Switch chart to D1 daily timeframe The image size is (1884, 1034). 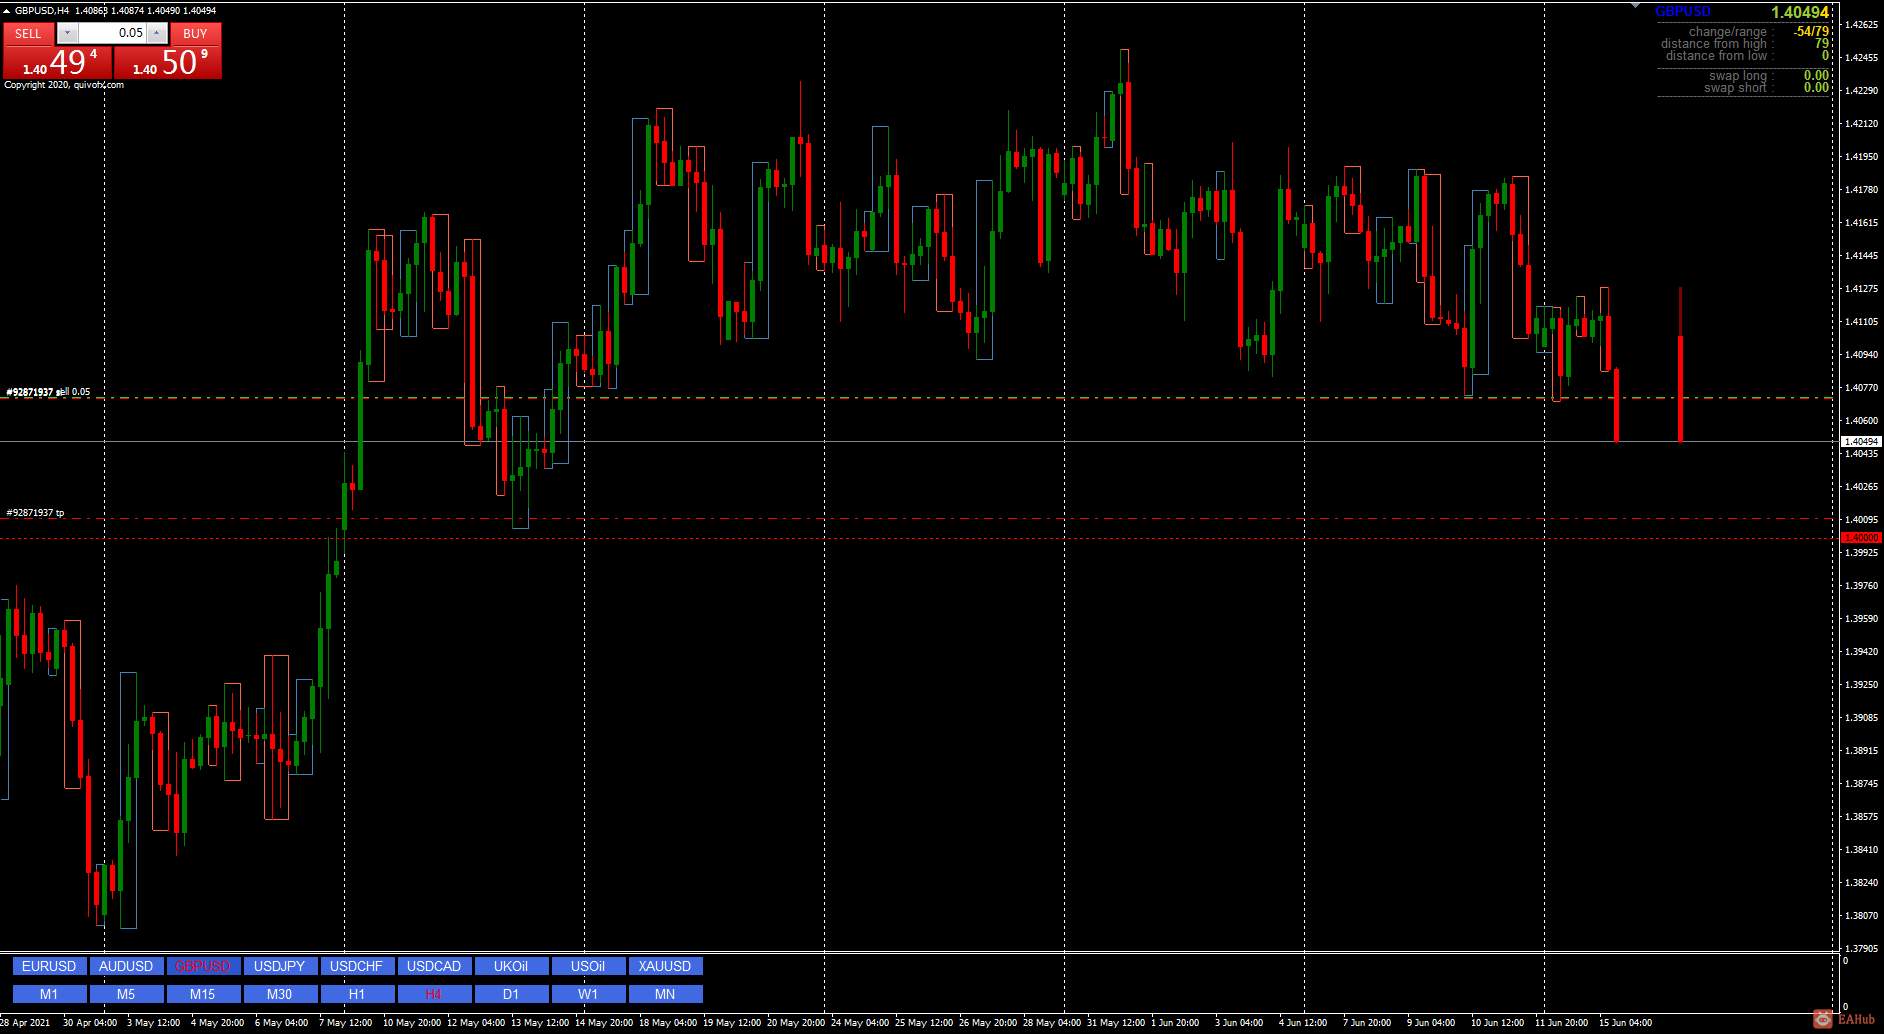tap(511, 994)
